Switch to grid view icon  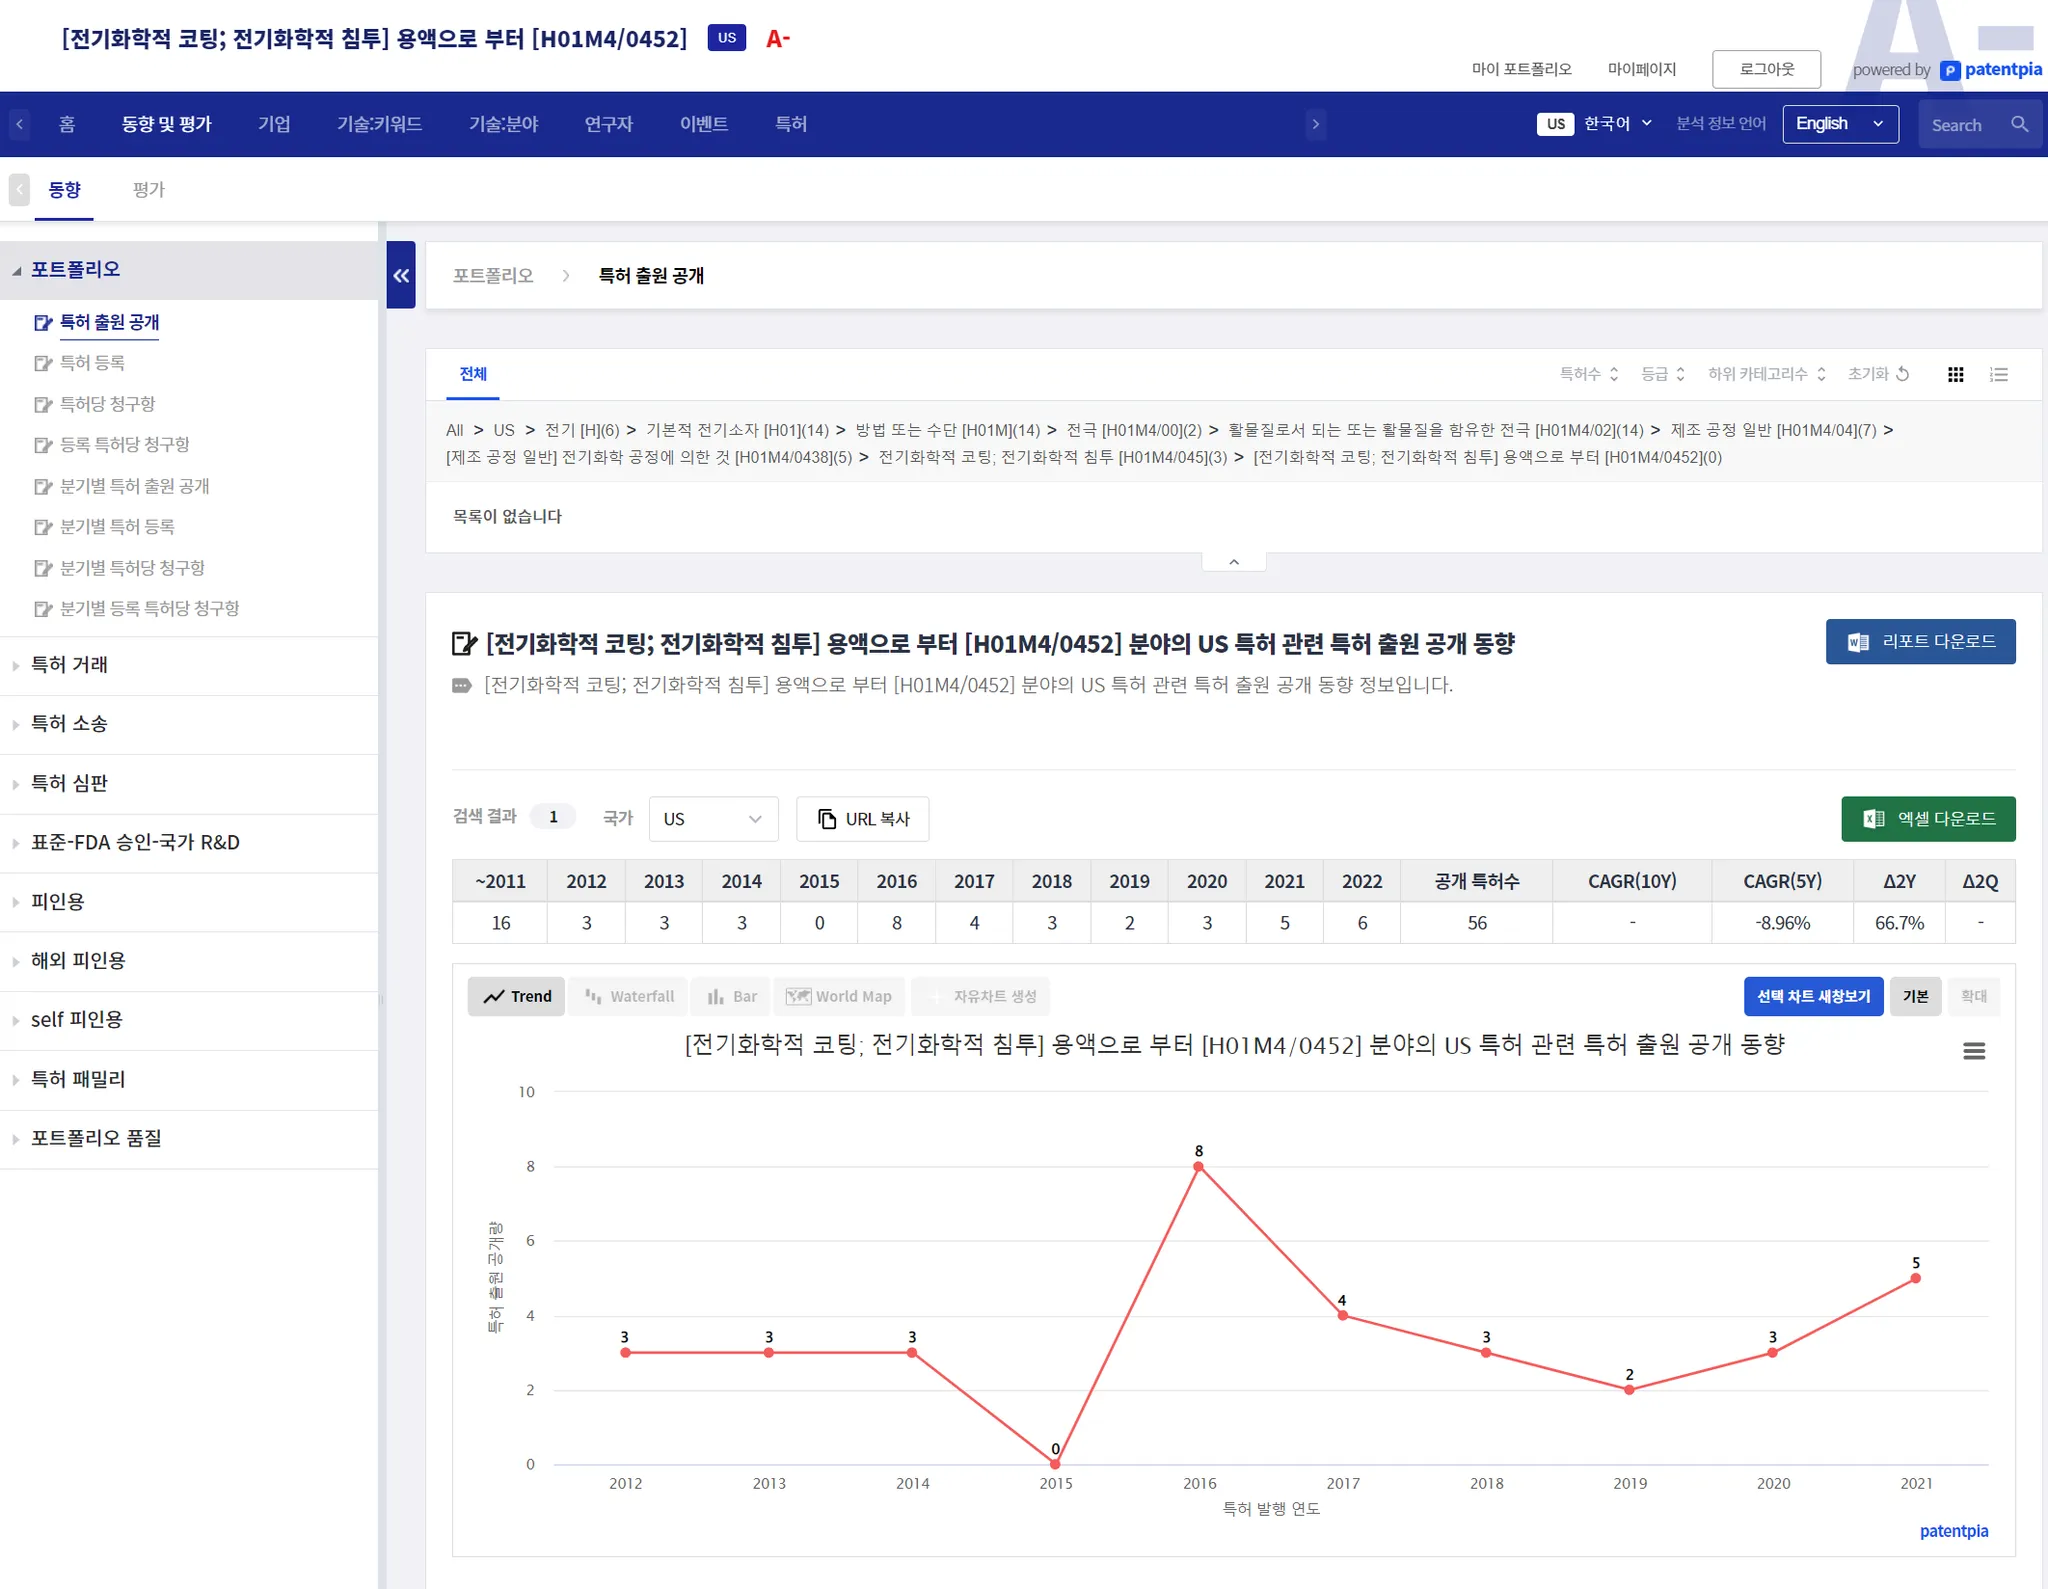(1955, 374)
